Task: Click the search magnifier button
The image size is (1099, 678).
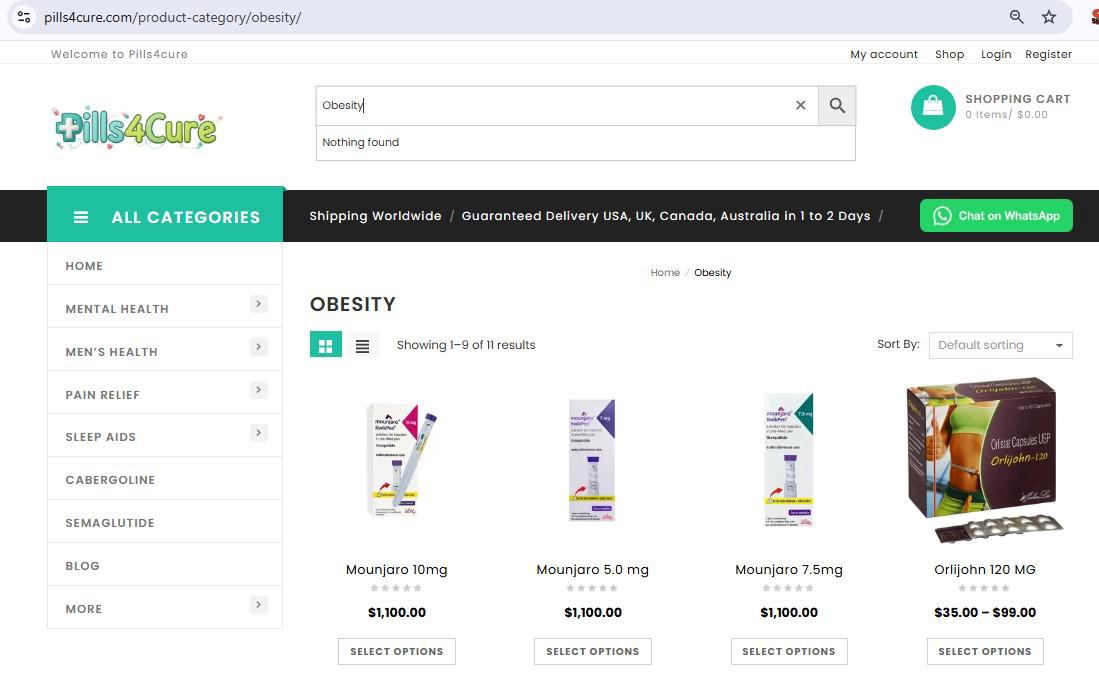Action: (837, 105)
